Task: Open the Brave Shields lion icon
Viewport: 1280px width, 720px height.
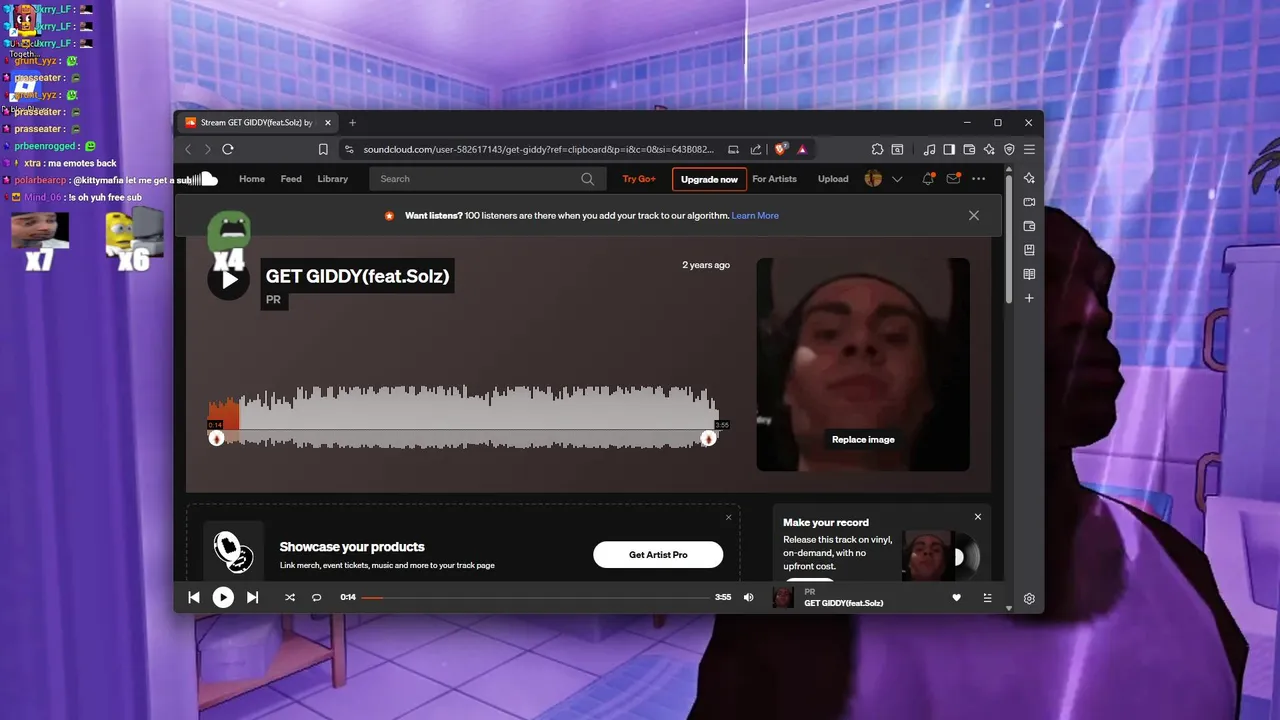Action: (781, 149)
